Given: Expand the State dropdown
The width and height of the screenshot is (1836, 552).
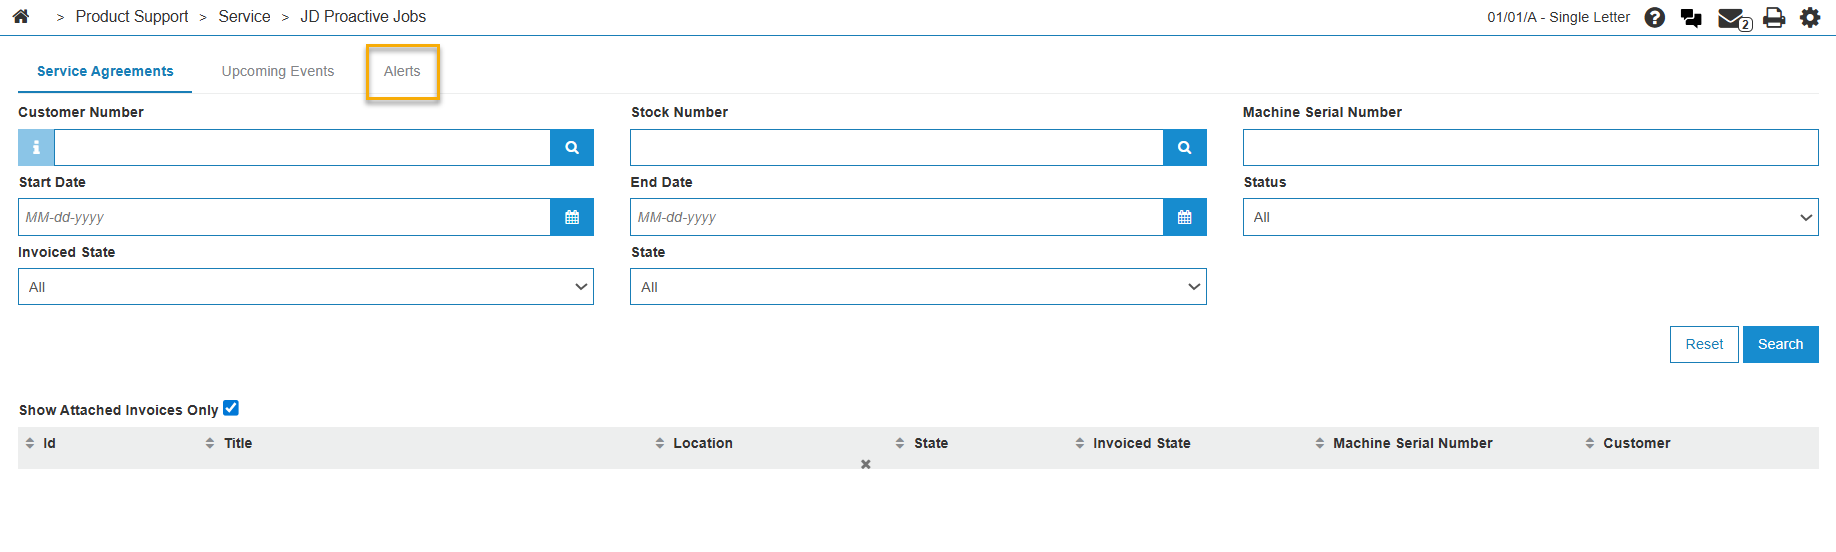Looking at the screenshot, I should (x=918, y=287).
